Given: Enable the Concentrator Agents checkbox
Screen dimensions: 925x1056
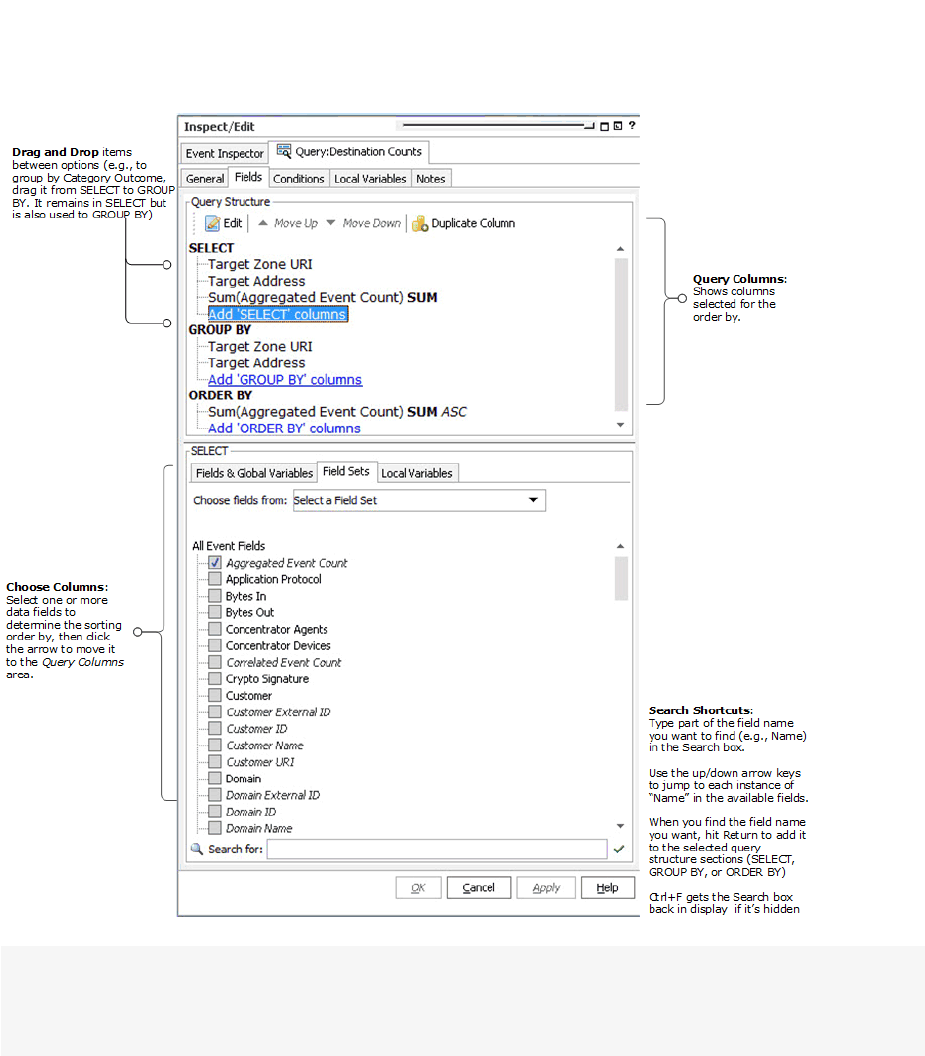Looking at the screenshot, I should point(215,629).
